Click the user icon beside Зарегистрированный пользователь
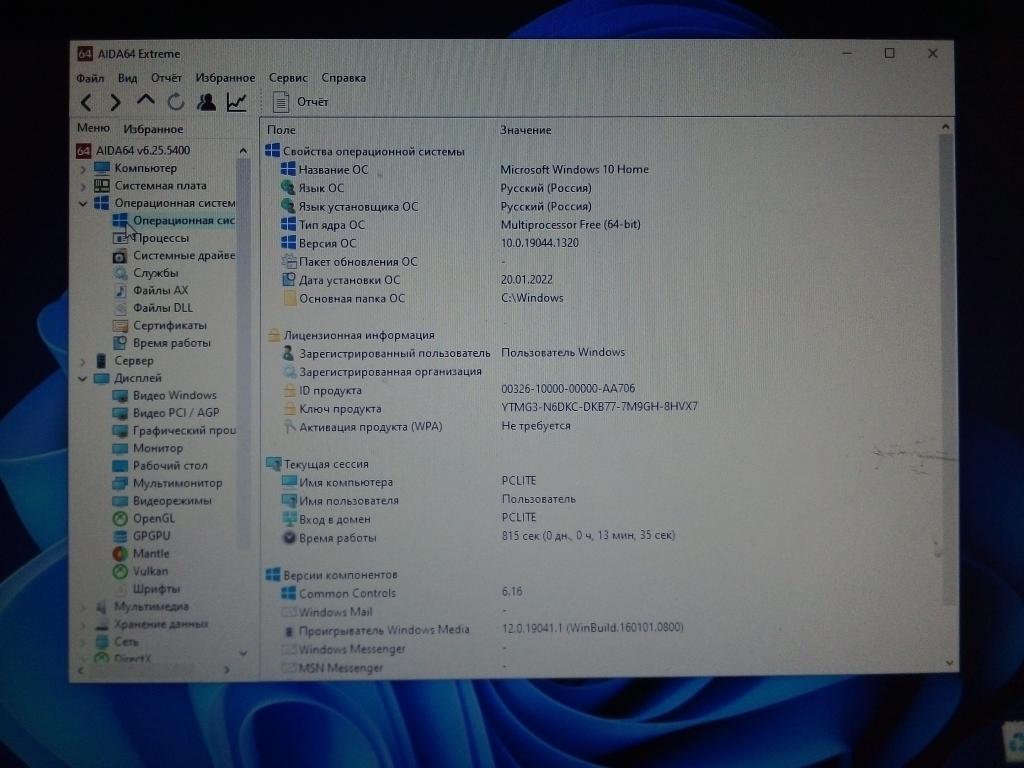1024x768 pixels. pyautogui.click(x=288, y=353)
